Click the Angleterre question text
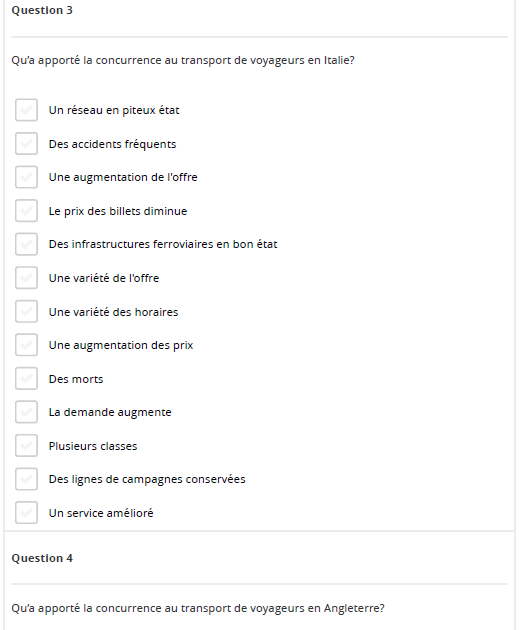 (x=198, y=608)
